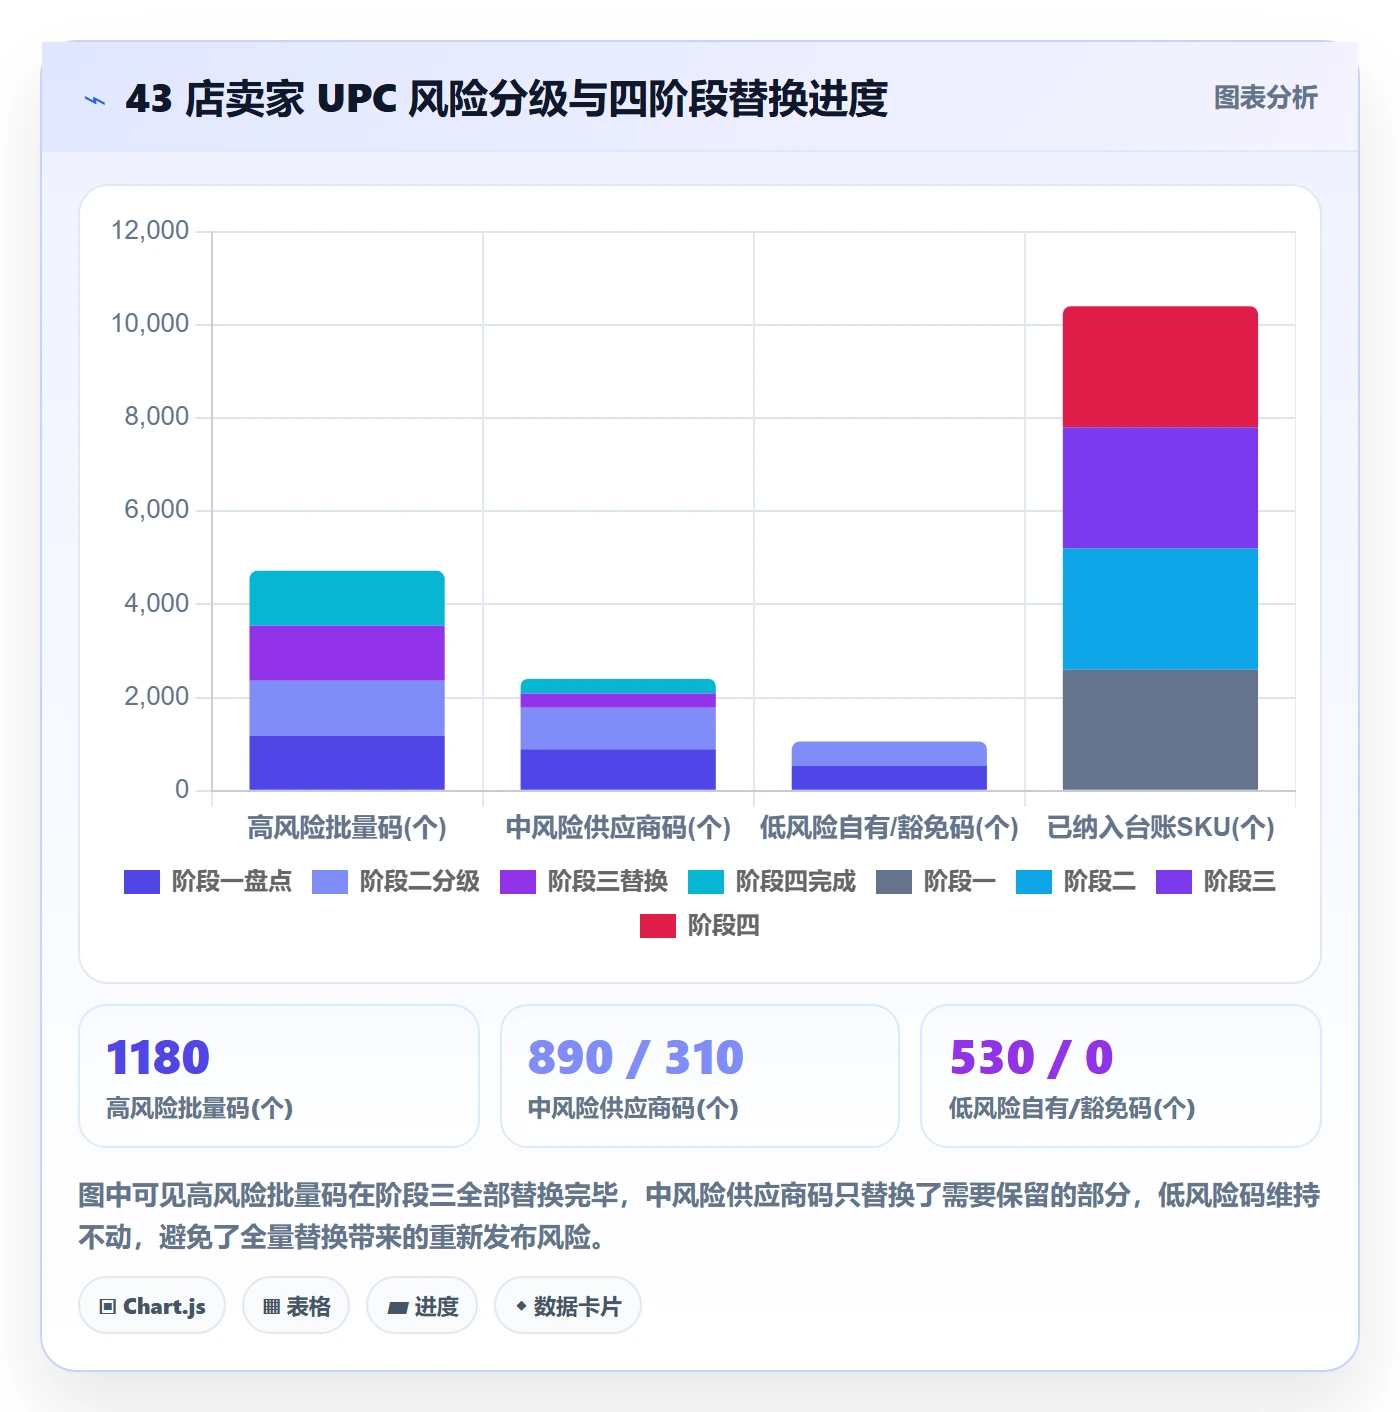Select the light periwinkle segment of 高风险批量码 bar
Image resolution: width=1400 pixels, height=1412 pixels.
click(x=347, y=708)
